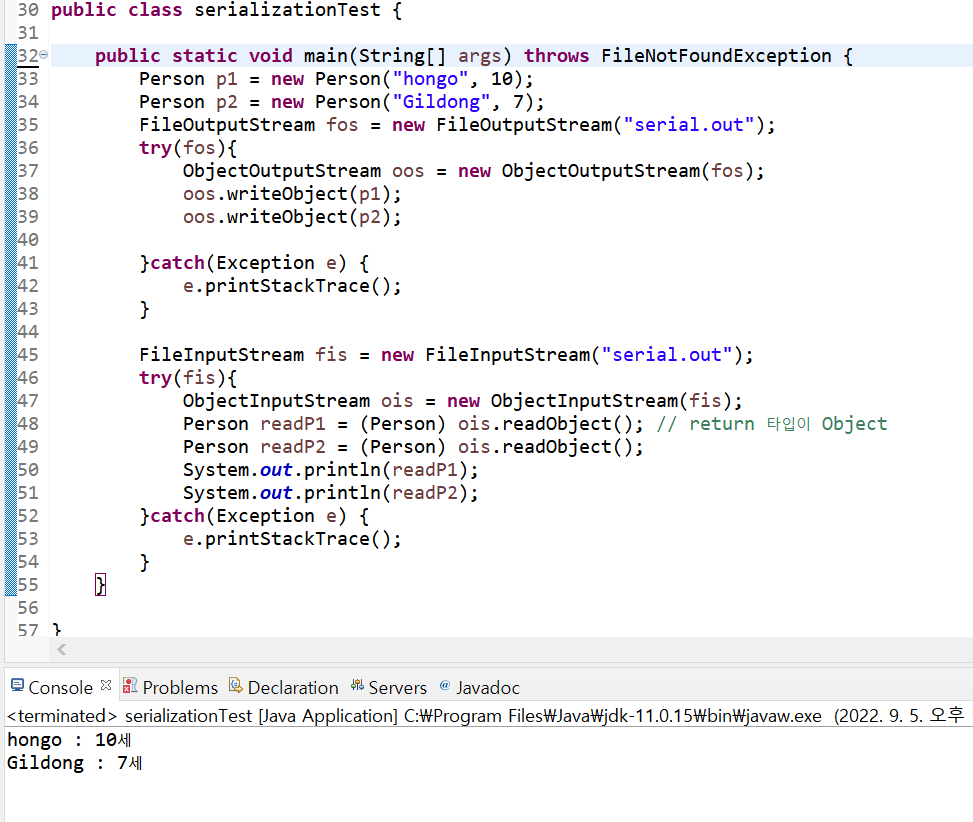Collapse the main method fold marker
Screen dimensions: 973x822
(43, 55)
